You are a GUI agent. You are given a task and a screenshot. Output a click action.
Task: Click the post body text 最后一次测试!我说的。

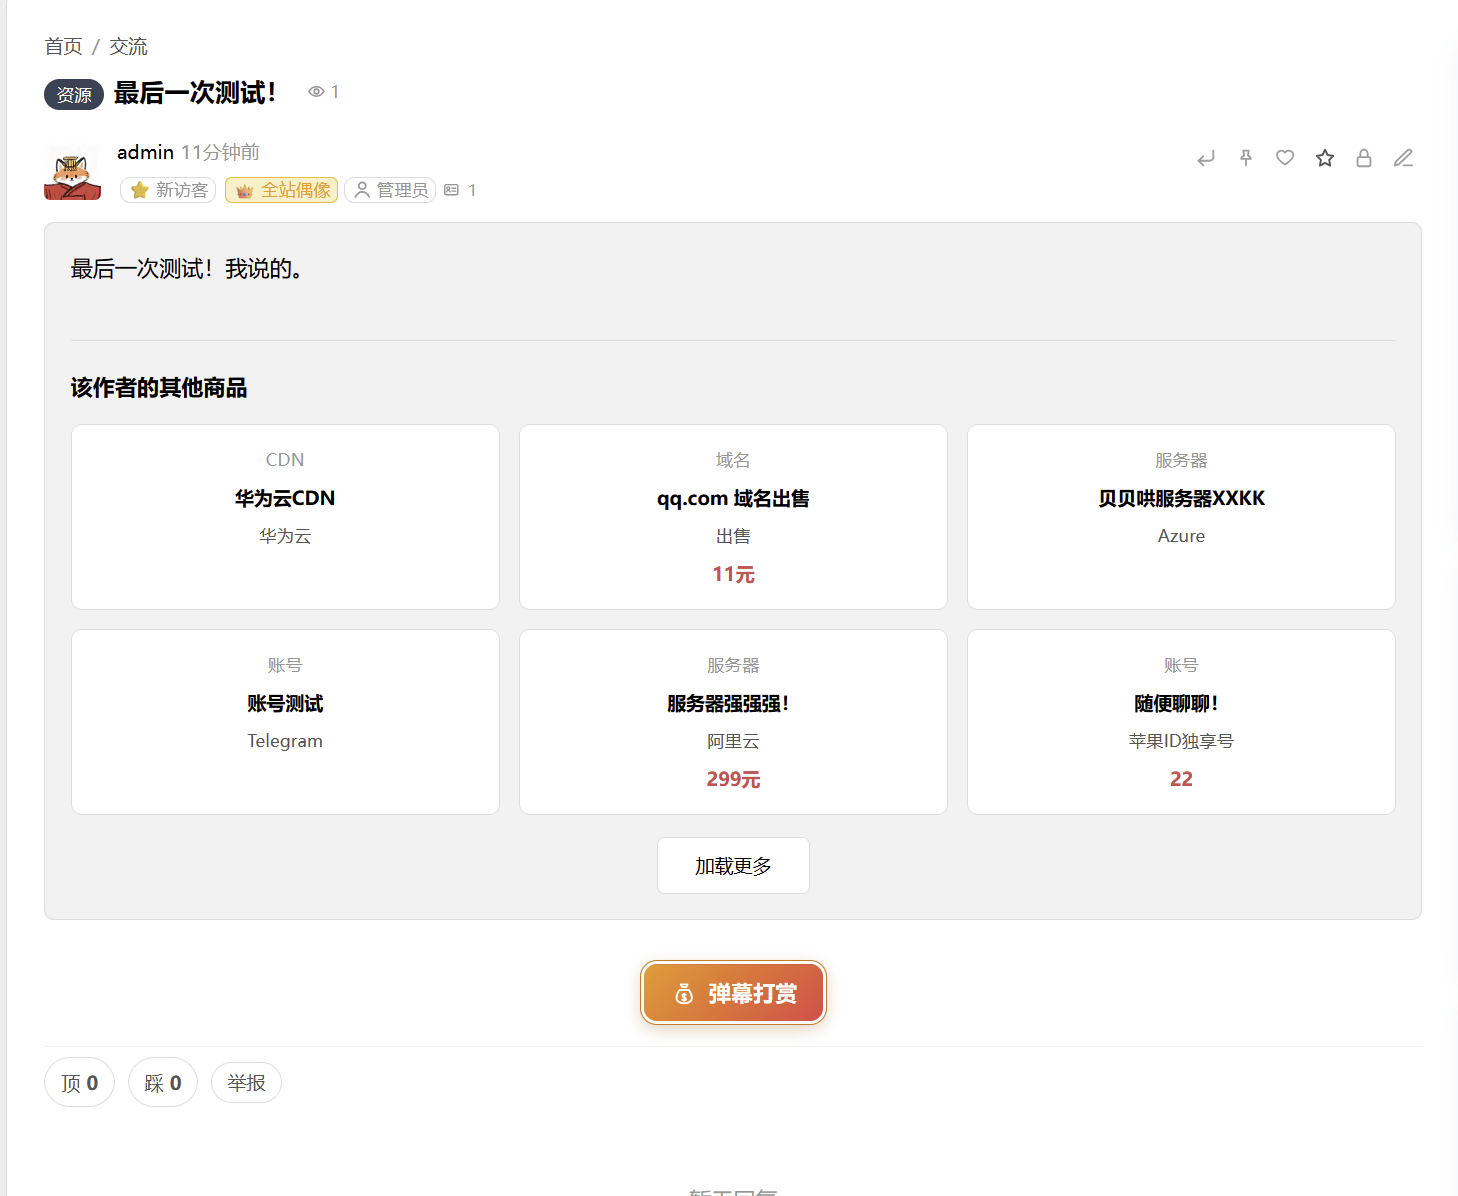187,269
